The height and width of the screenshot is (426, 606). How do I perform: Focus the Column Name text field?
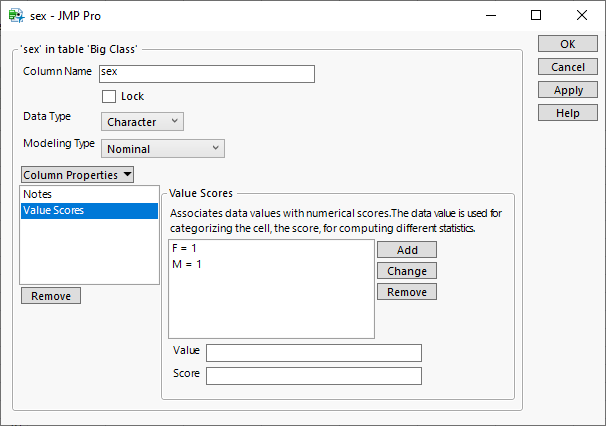pyautogui.click(x=206, y=73)
